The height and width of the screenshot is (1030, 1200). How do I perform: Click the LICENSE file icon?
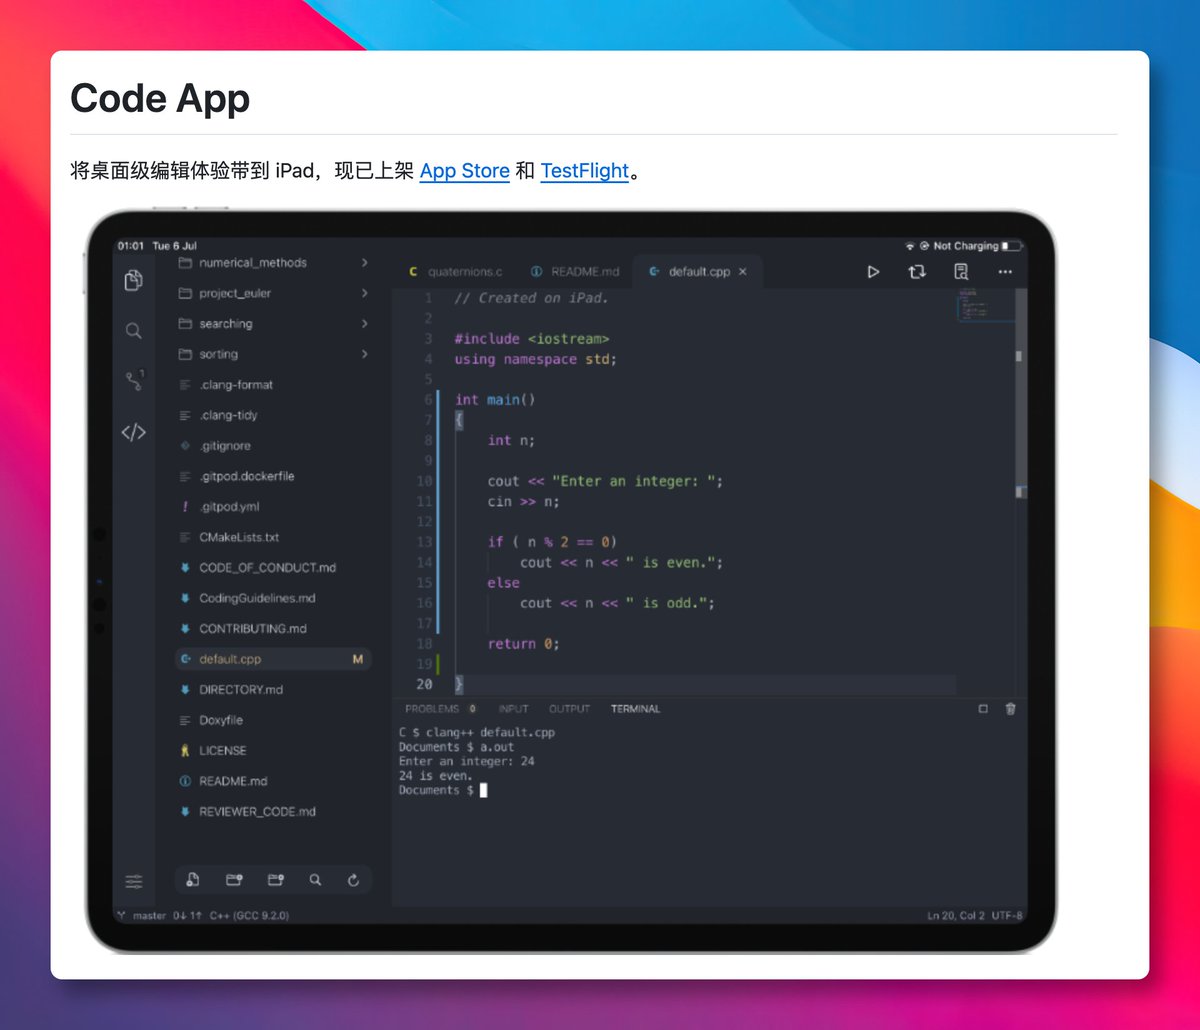[x=185, y=750]
